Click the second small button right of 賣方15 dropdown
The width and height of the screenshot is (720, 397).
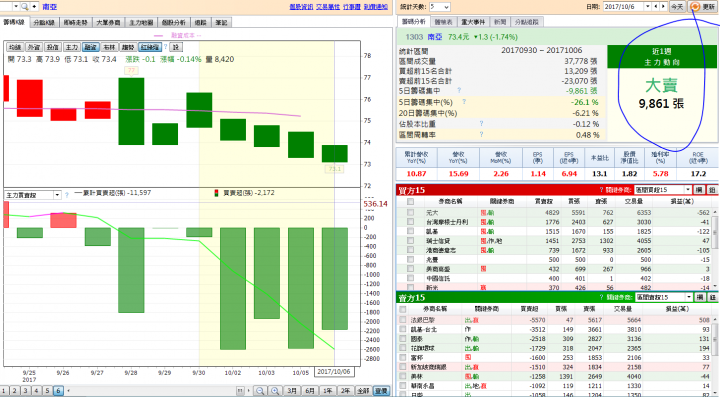click(x=713, y=297)
